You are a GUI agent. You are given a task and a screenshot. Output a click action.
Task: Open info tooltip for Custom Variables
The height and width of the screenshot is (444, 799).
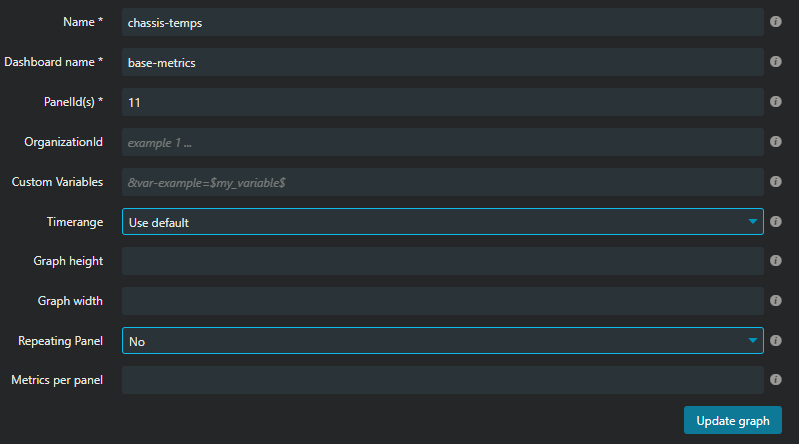tap(776, 181)
